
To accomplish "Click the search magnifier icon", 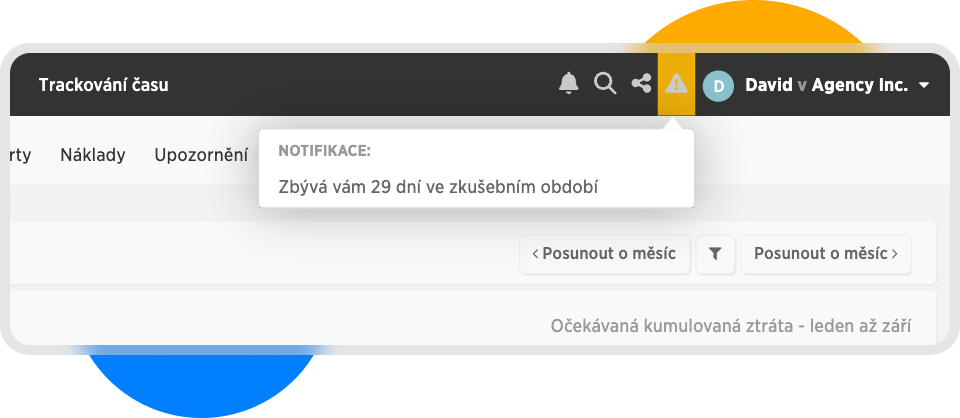I will point(605,84).
